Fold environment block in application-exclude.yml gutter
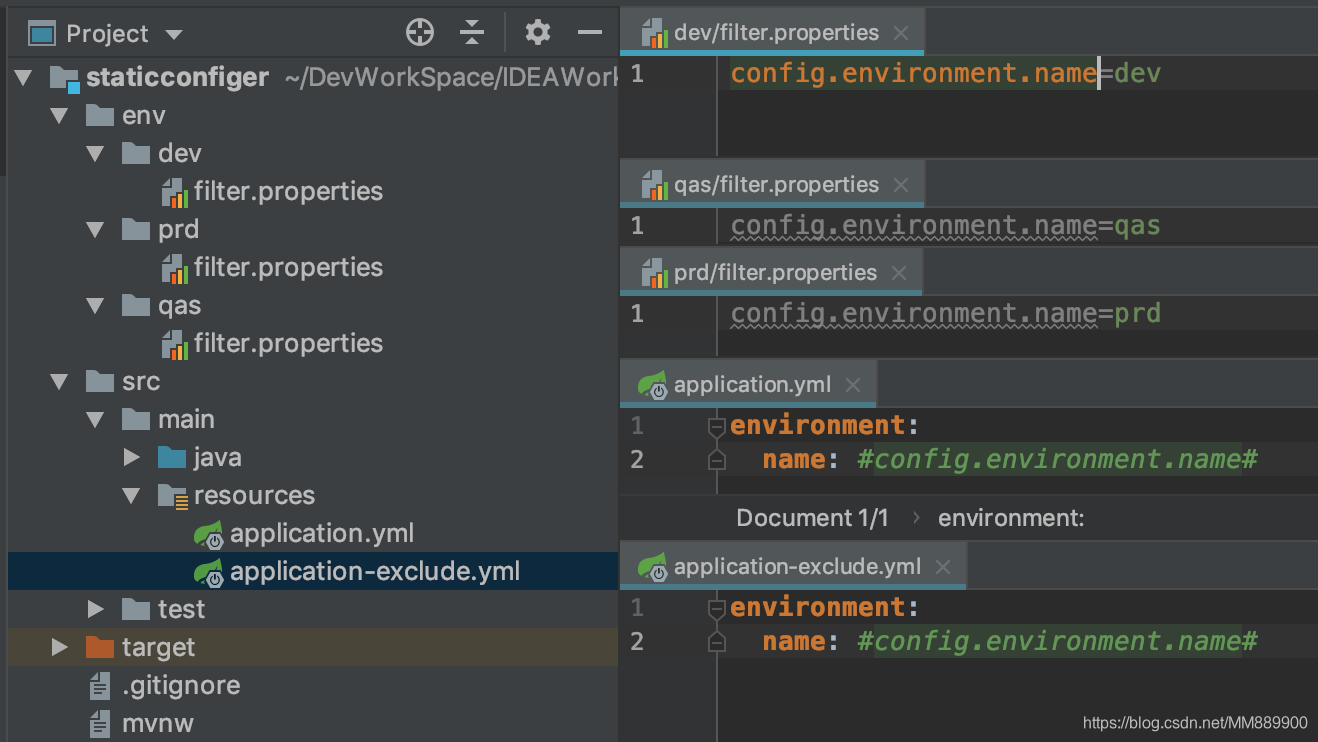Viewport: 1318px width, 742px height. [716, 609]
